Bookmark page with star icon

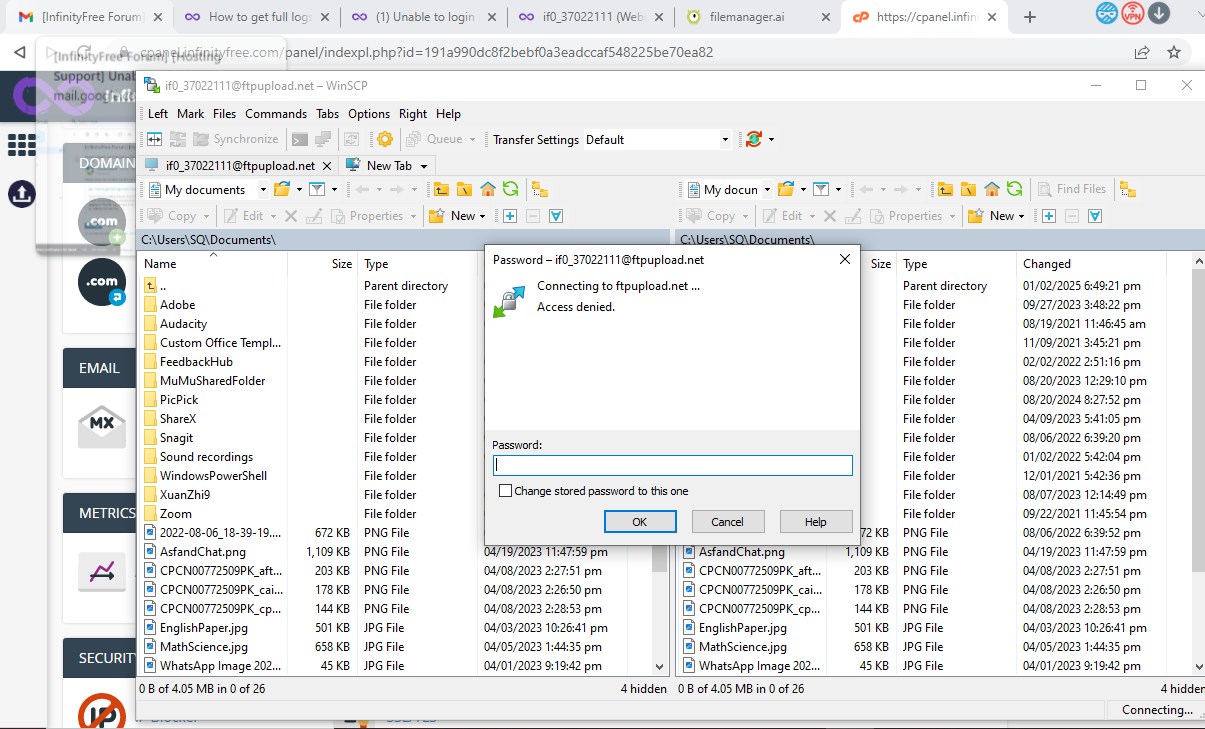coord(1174,52)
